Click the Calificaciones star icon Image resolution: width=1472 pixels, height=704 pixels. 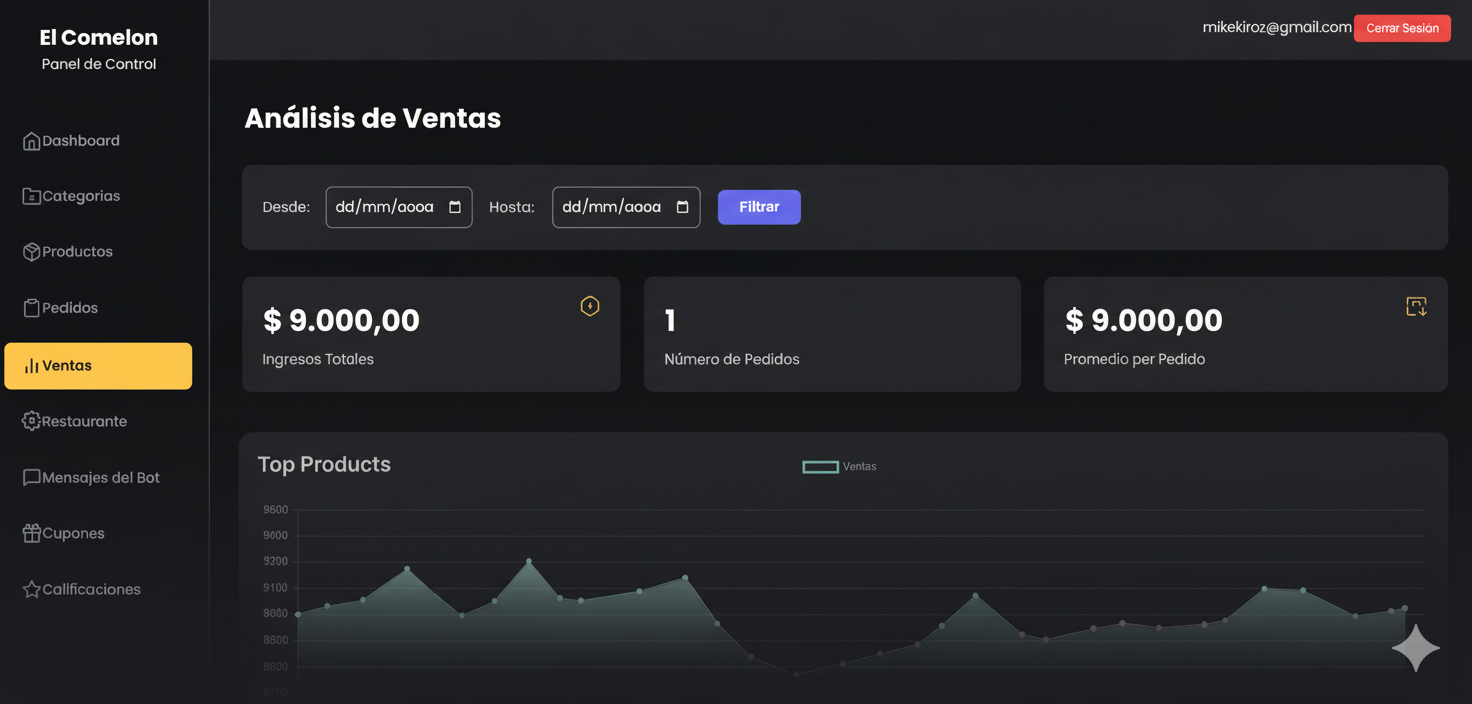point(31,590)
